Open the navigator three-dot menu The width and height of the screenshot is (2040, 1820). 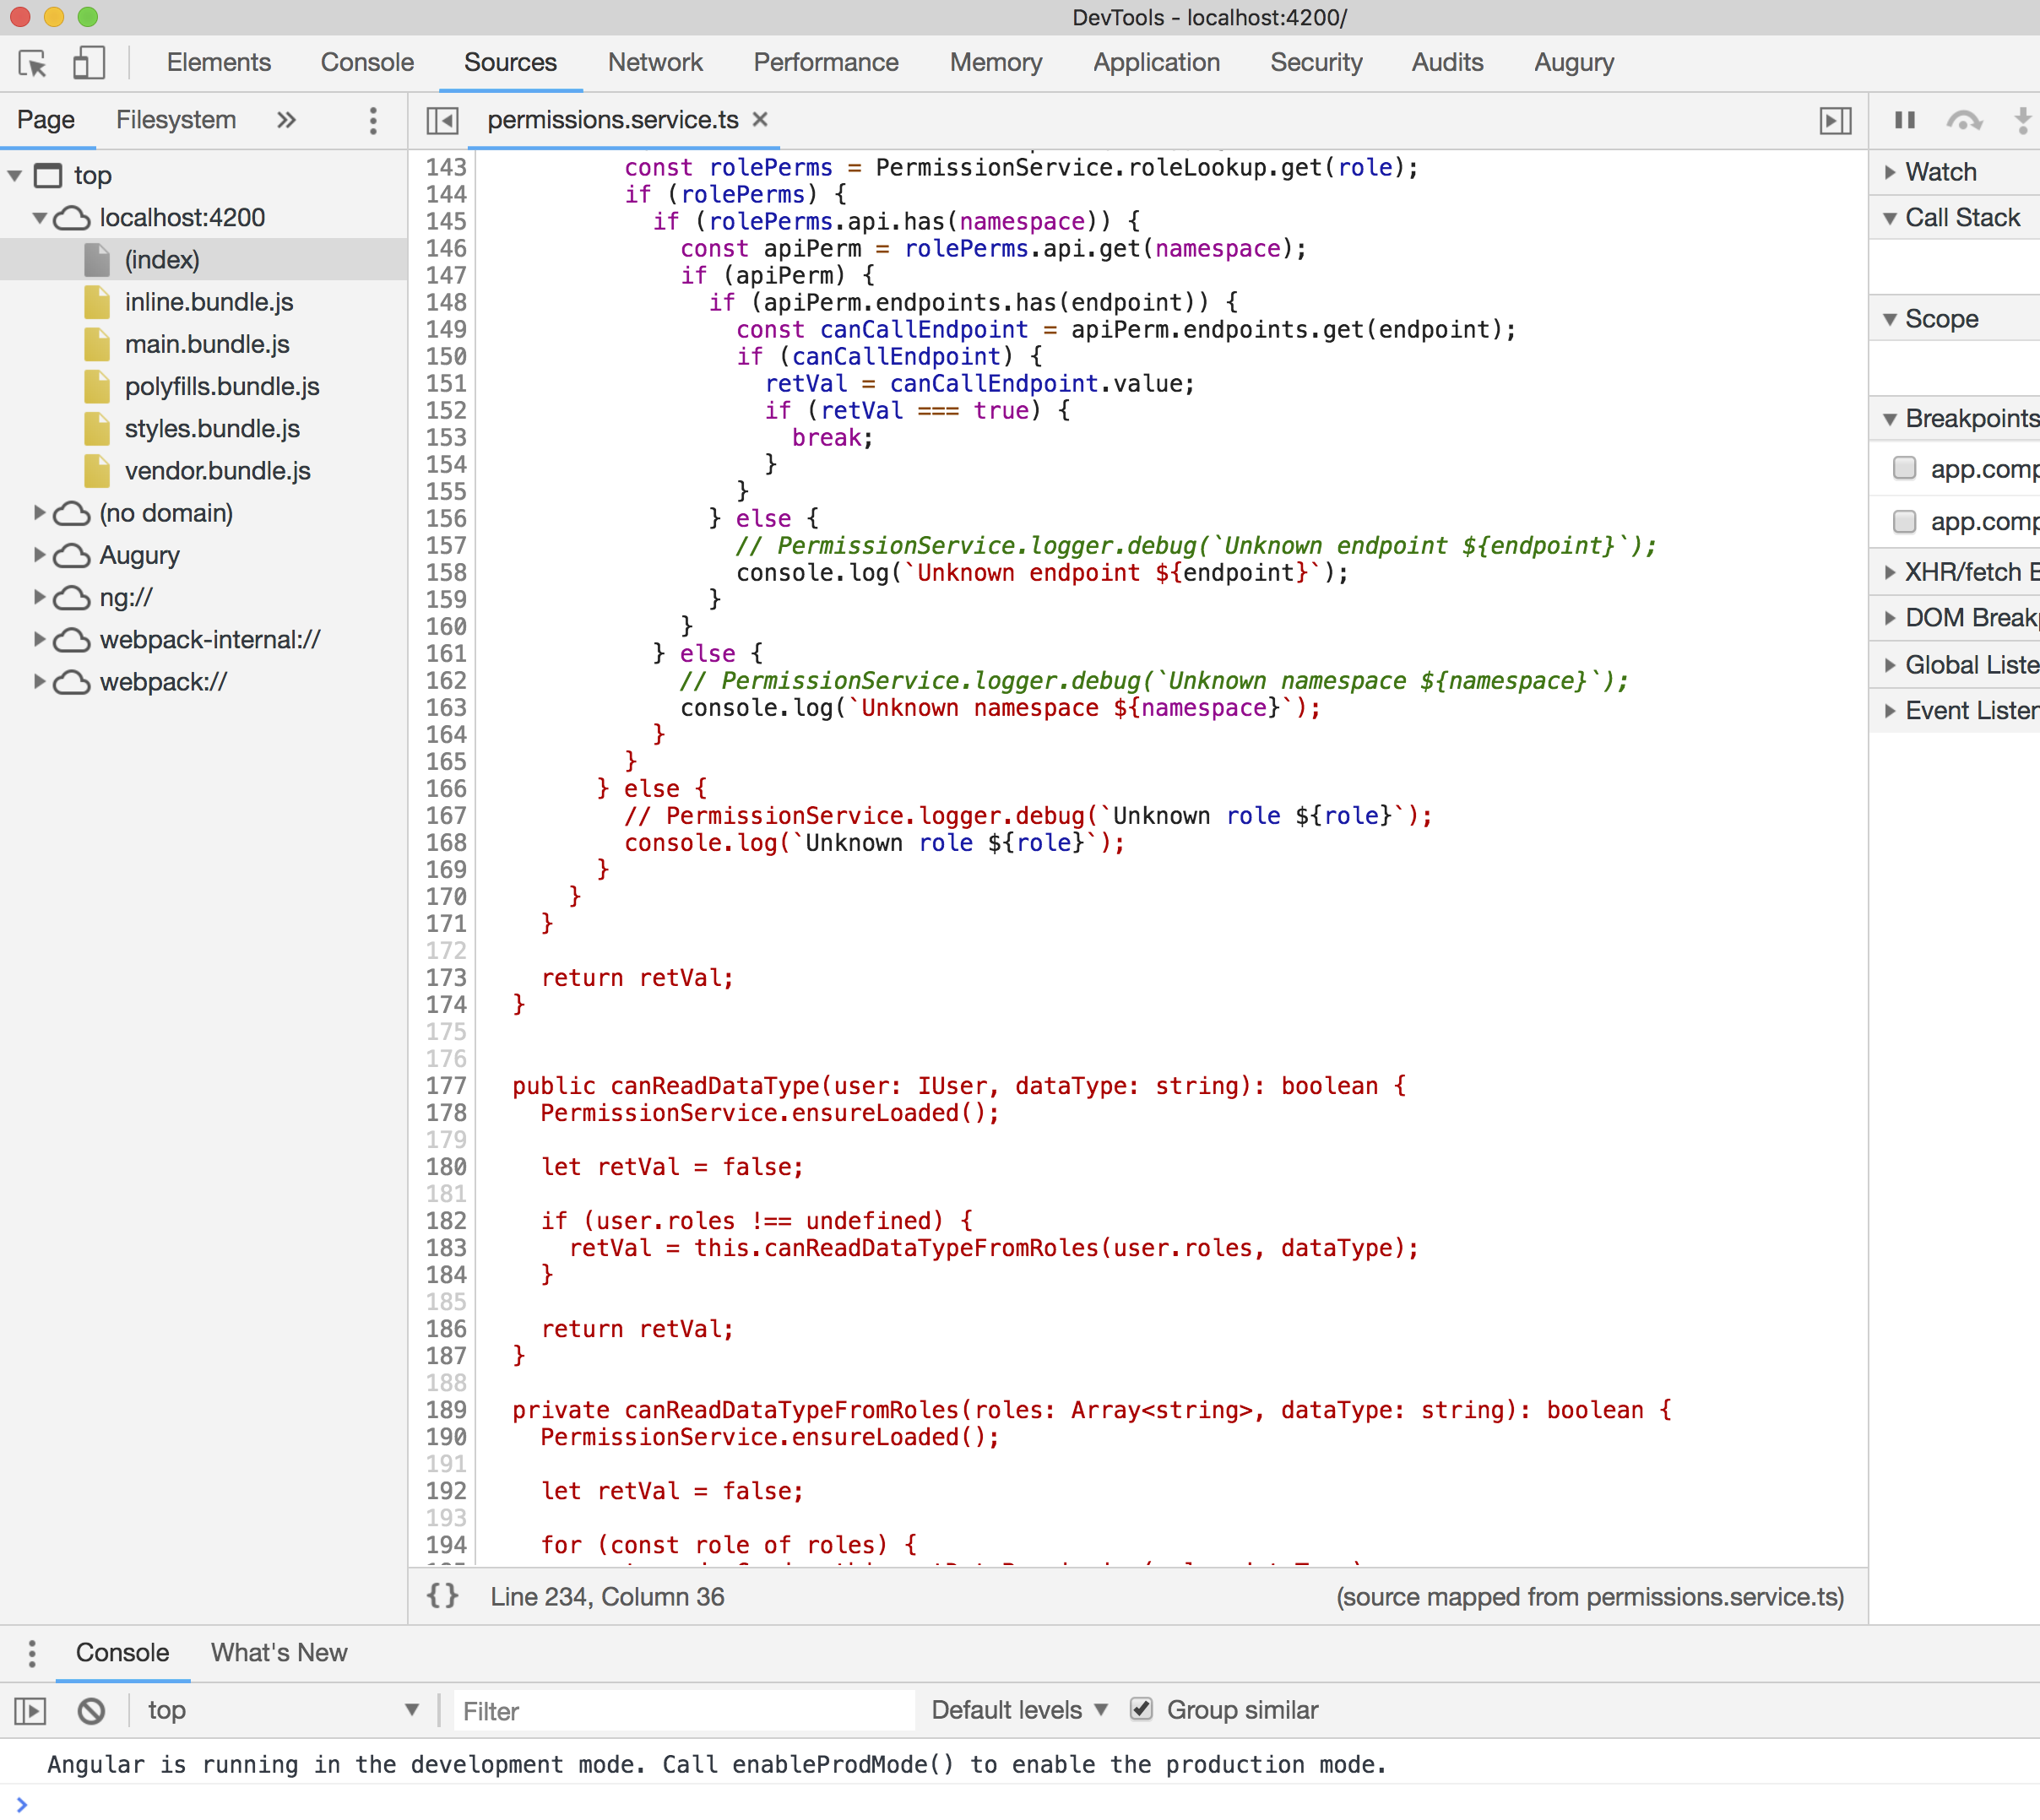[373, 121]
